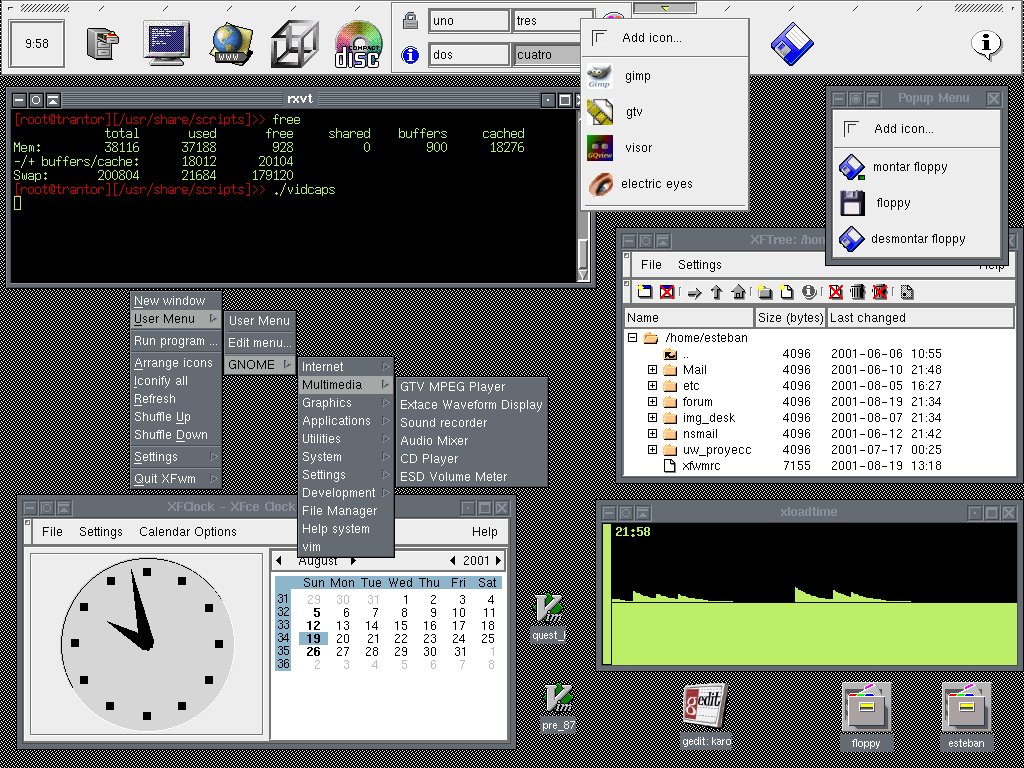Switch to the tres desktop button
The height and width of the screenshot is (768, 1024).
(547, 21)
